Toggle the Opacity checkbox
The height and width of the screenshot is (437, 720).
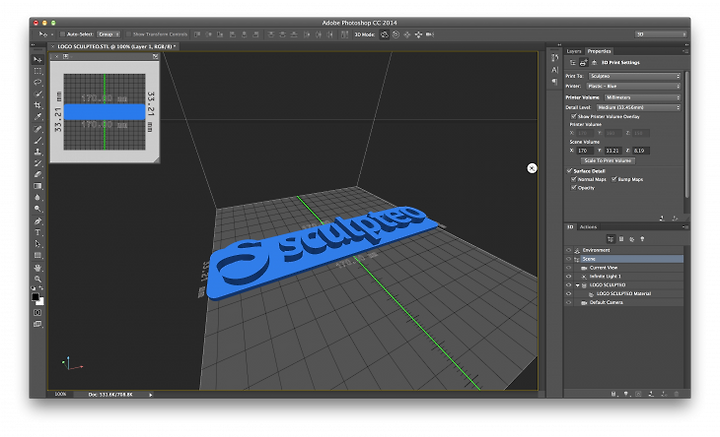coord(574,188)
